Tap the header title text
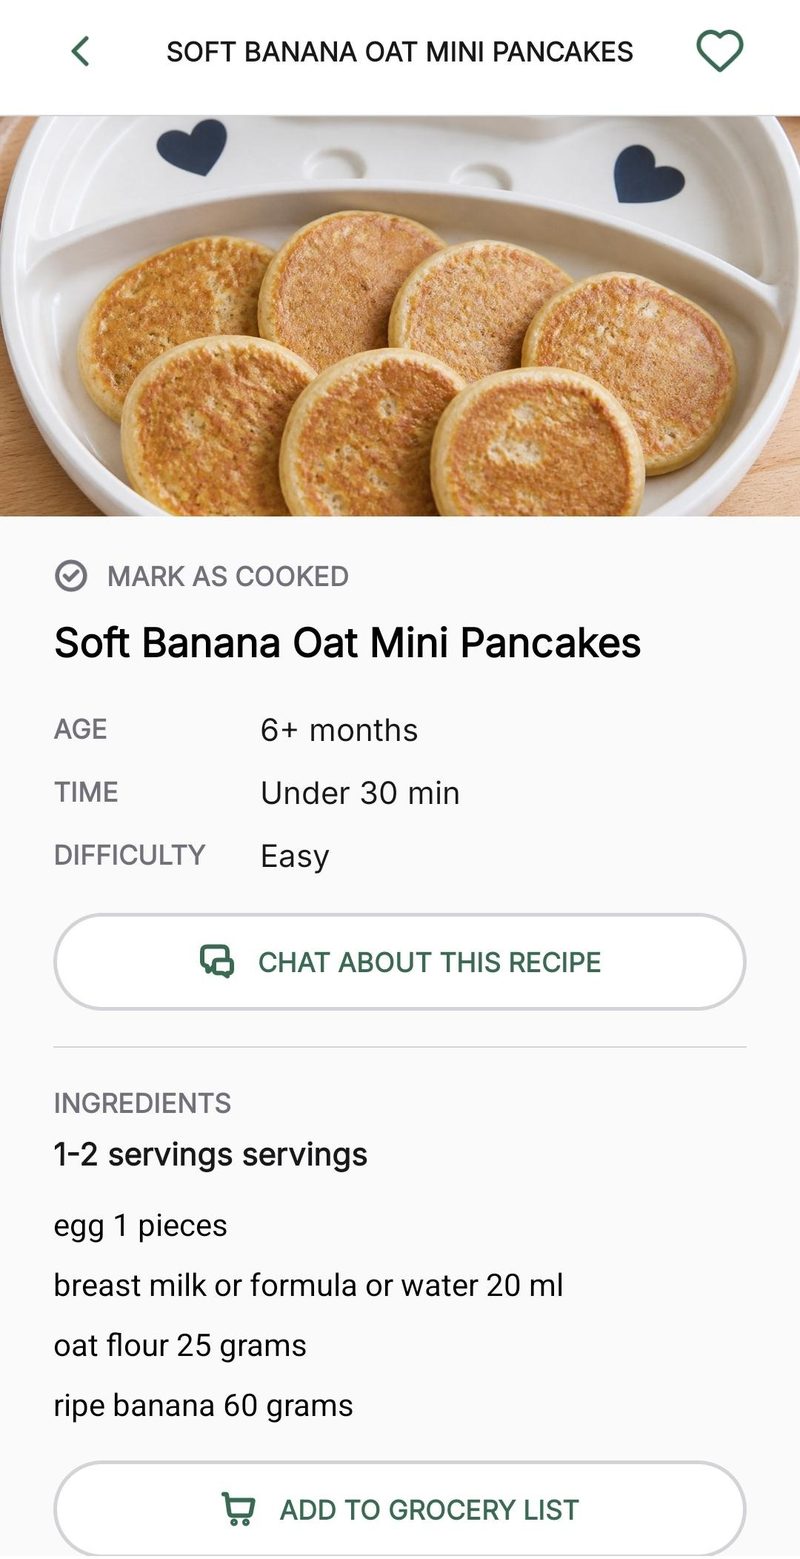 pyautogui.click(x=400, y=52)
